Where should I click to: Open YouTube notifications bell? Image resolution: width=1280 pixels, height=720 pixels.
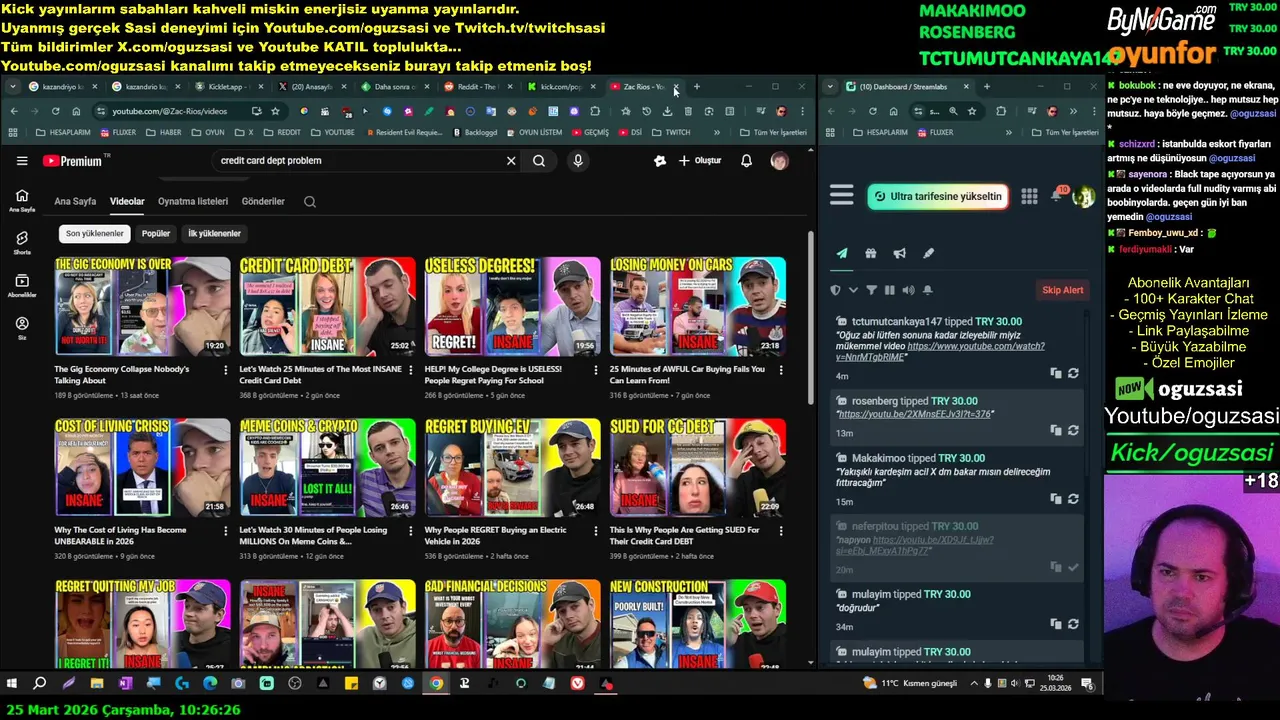tap(746, 160)
